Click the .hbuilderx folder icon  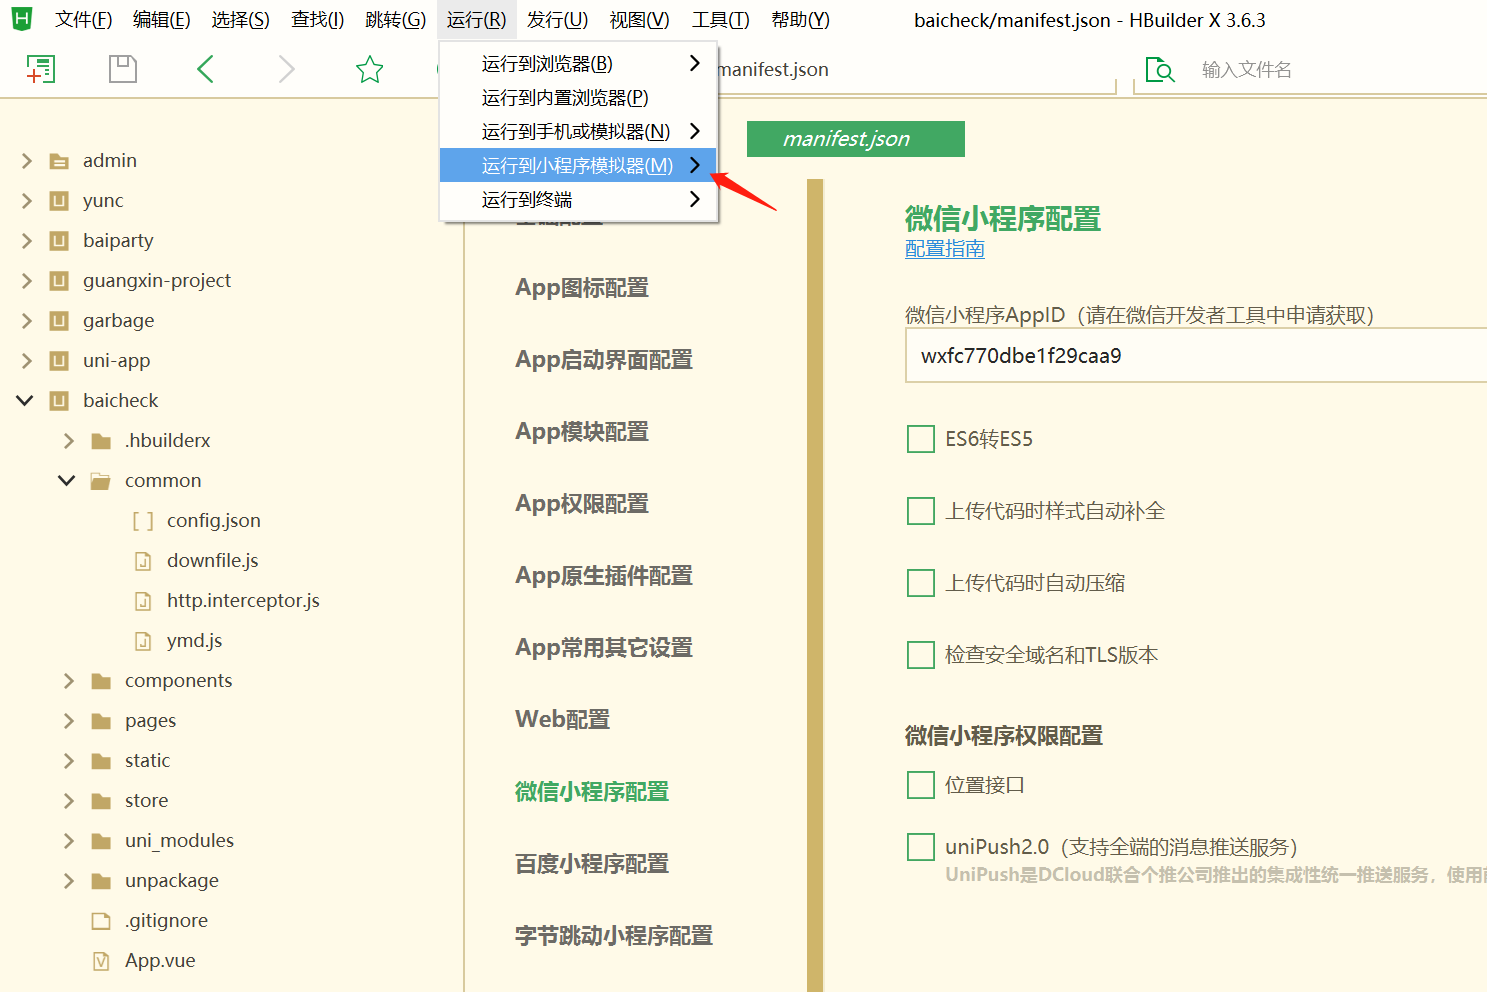click(x=101, y=441)
